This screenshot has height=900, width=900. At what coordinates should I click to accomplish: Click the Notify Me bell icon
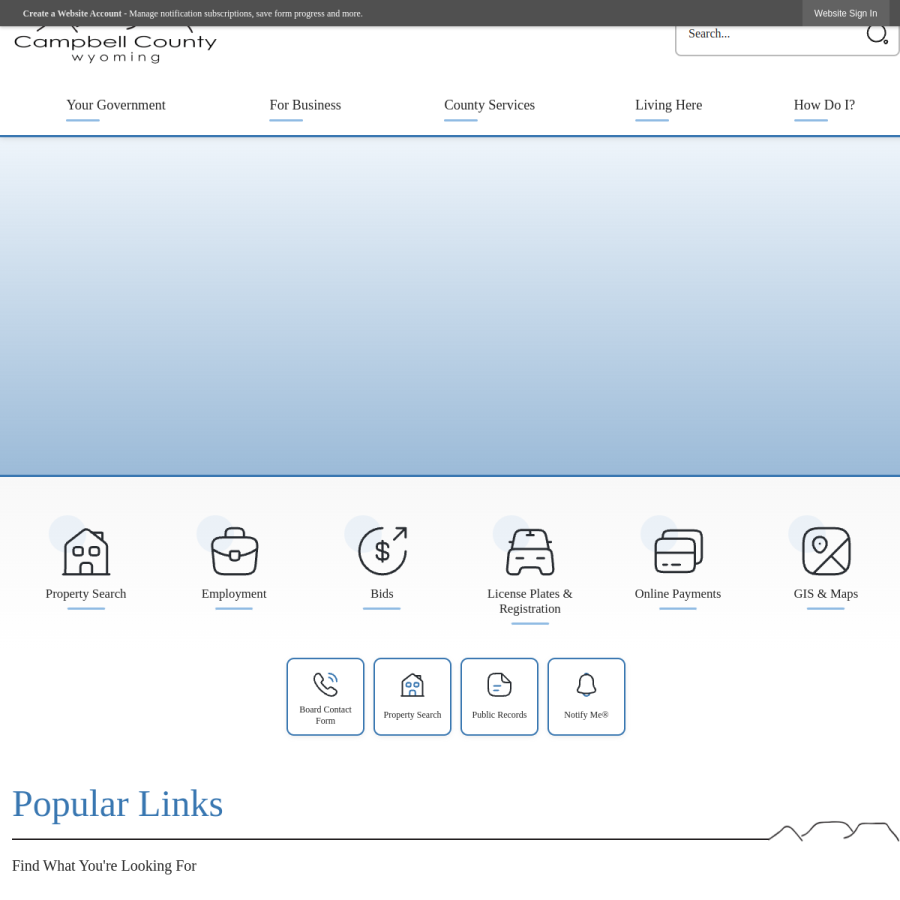coord(586,685)
